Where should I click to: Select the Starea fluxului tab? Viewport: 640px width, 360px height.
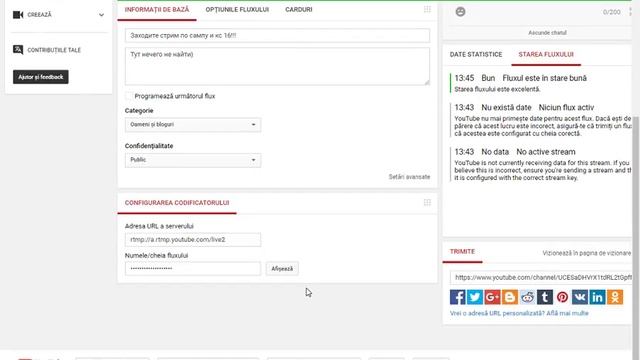click(546, 54)
